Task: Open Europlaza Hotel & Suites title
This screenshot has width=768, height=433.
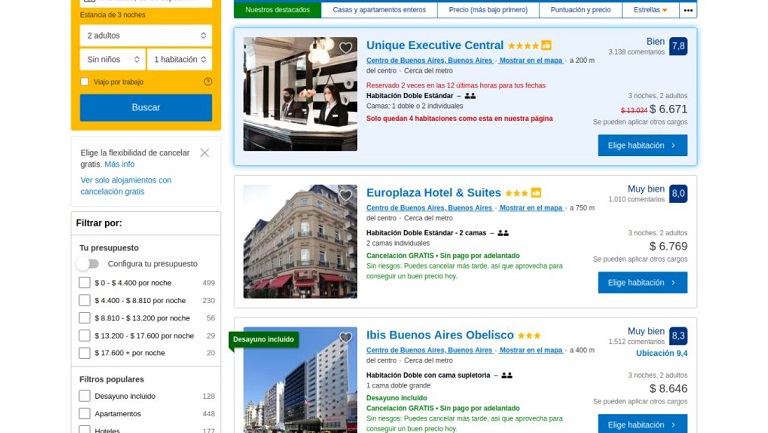Action: [433, 192]
